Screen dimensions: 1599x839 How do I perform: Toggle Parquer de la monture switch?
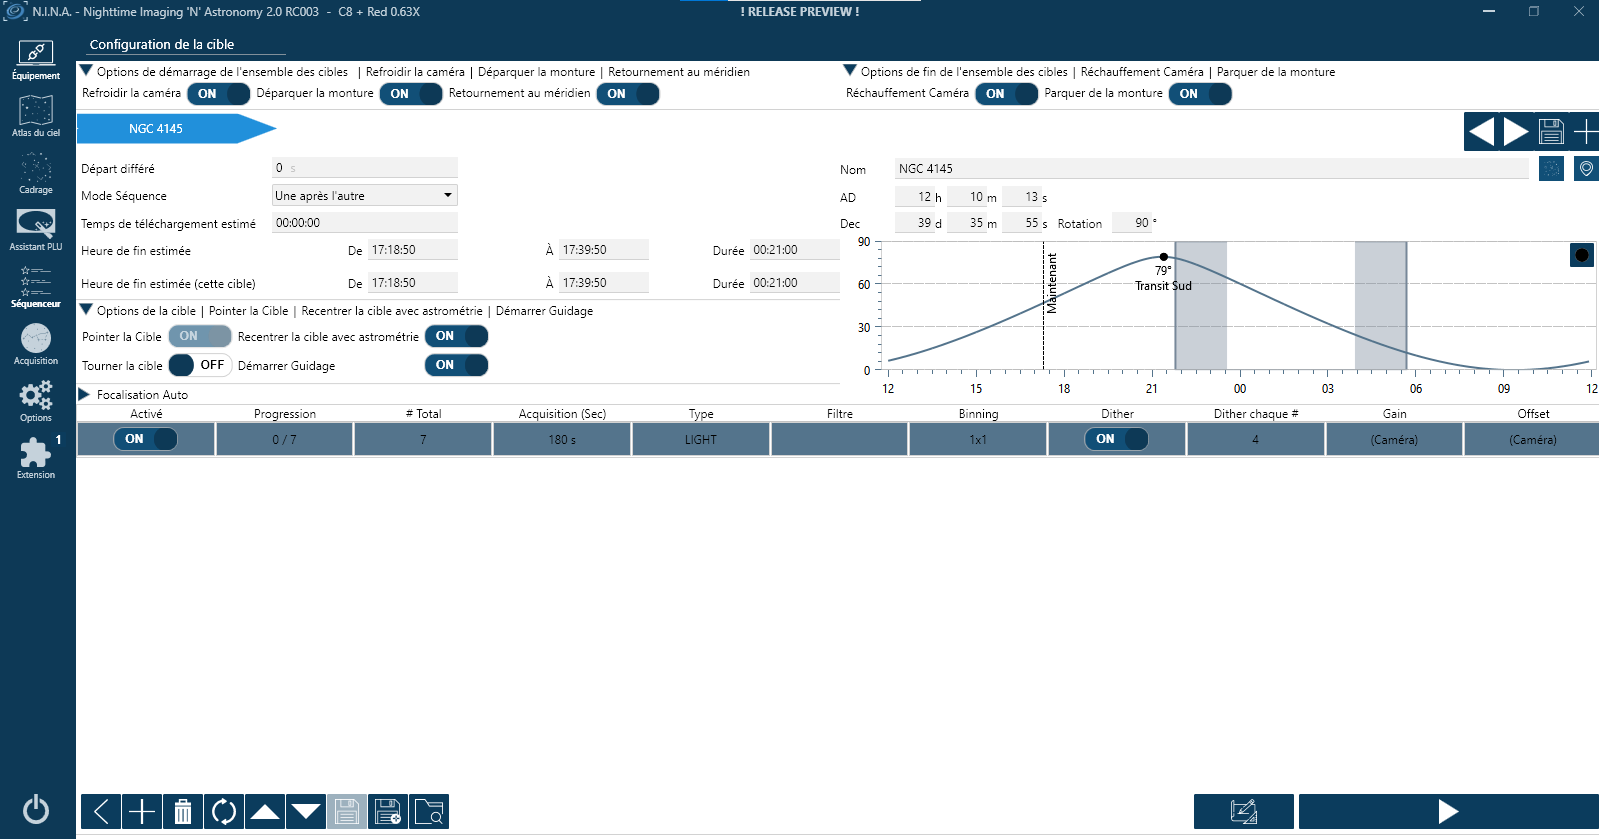click(x=1200, y=94)
